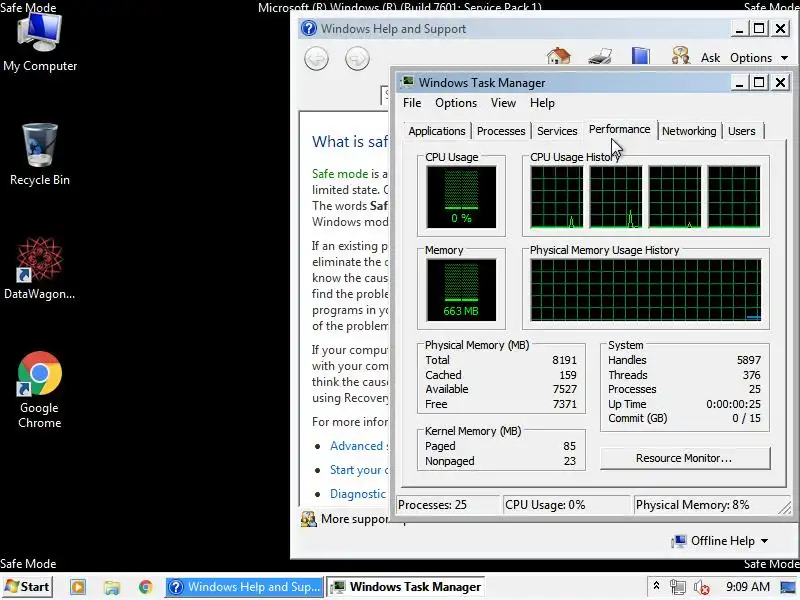Click the Up Time value 0:00:00:25
Screen dimensions: 800x600
[733, 404]
